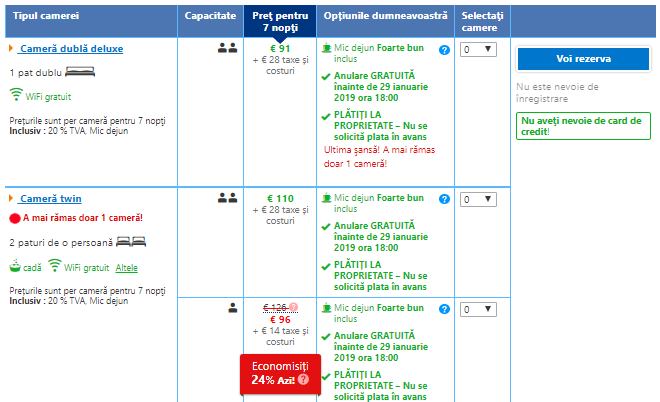Click WiFi icon under Cameră dublă deluxe
This screenshot has height=402, width=660.
(x=16, y=95)
